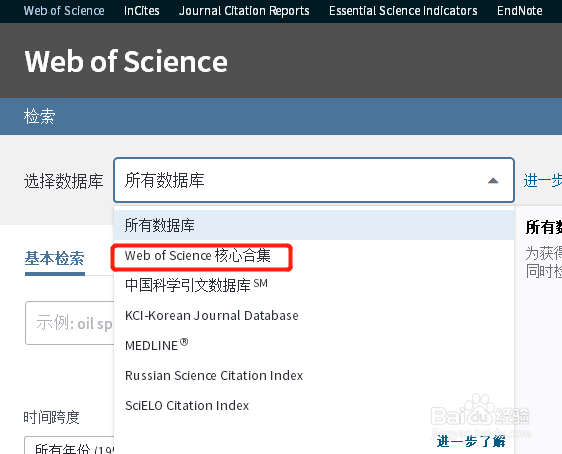Viewport: 562px width, 454px height.
Task: Click Web of Science top navigation link
Action: click(x=64, y=11)
